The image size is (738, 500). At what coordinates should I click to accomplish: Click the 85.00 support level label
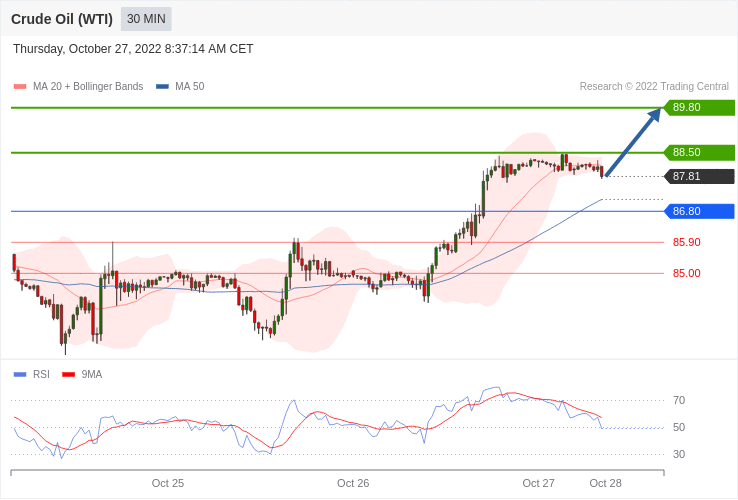(x=686, y=274)
